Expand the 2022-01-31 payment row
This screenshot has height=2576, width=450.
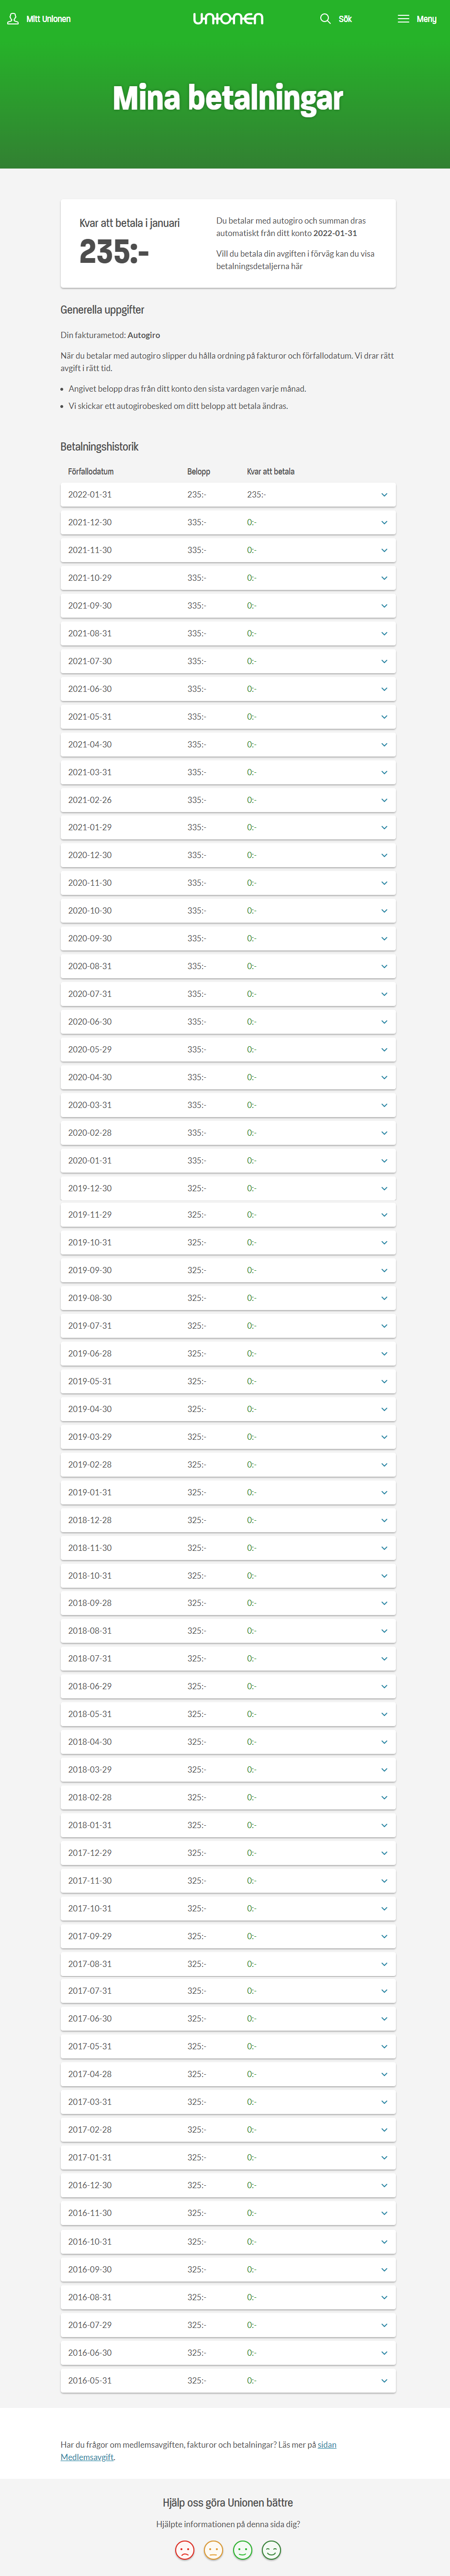point(228,494)
